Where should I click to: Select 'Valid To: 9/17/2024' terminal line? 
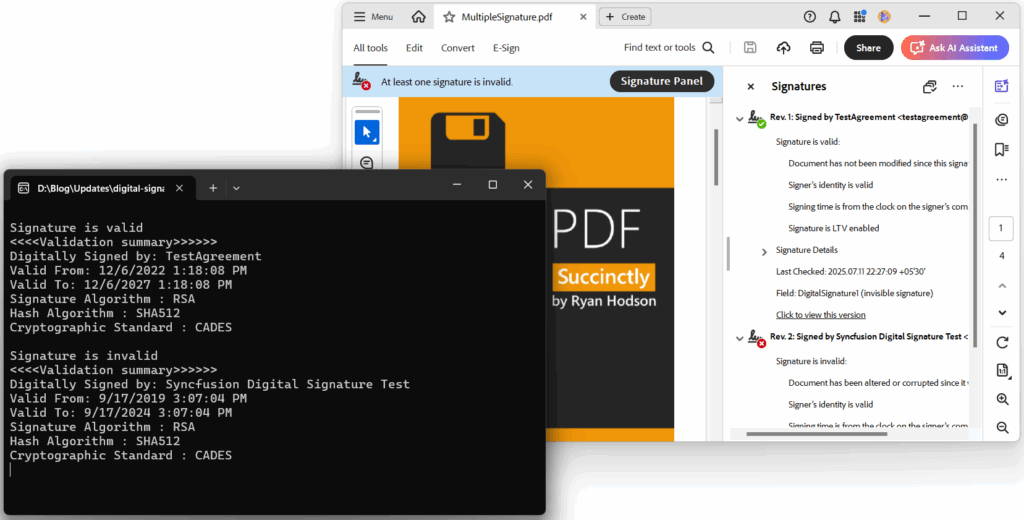(x=121, y=413)
